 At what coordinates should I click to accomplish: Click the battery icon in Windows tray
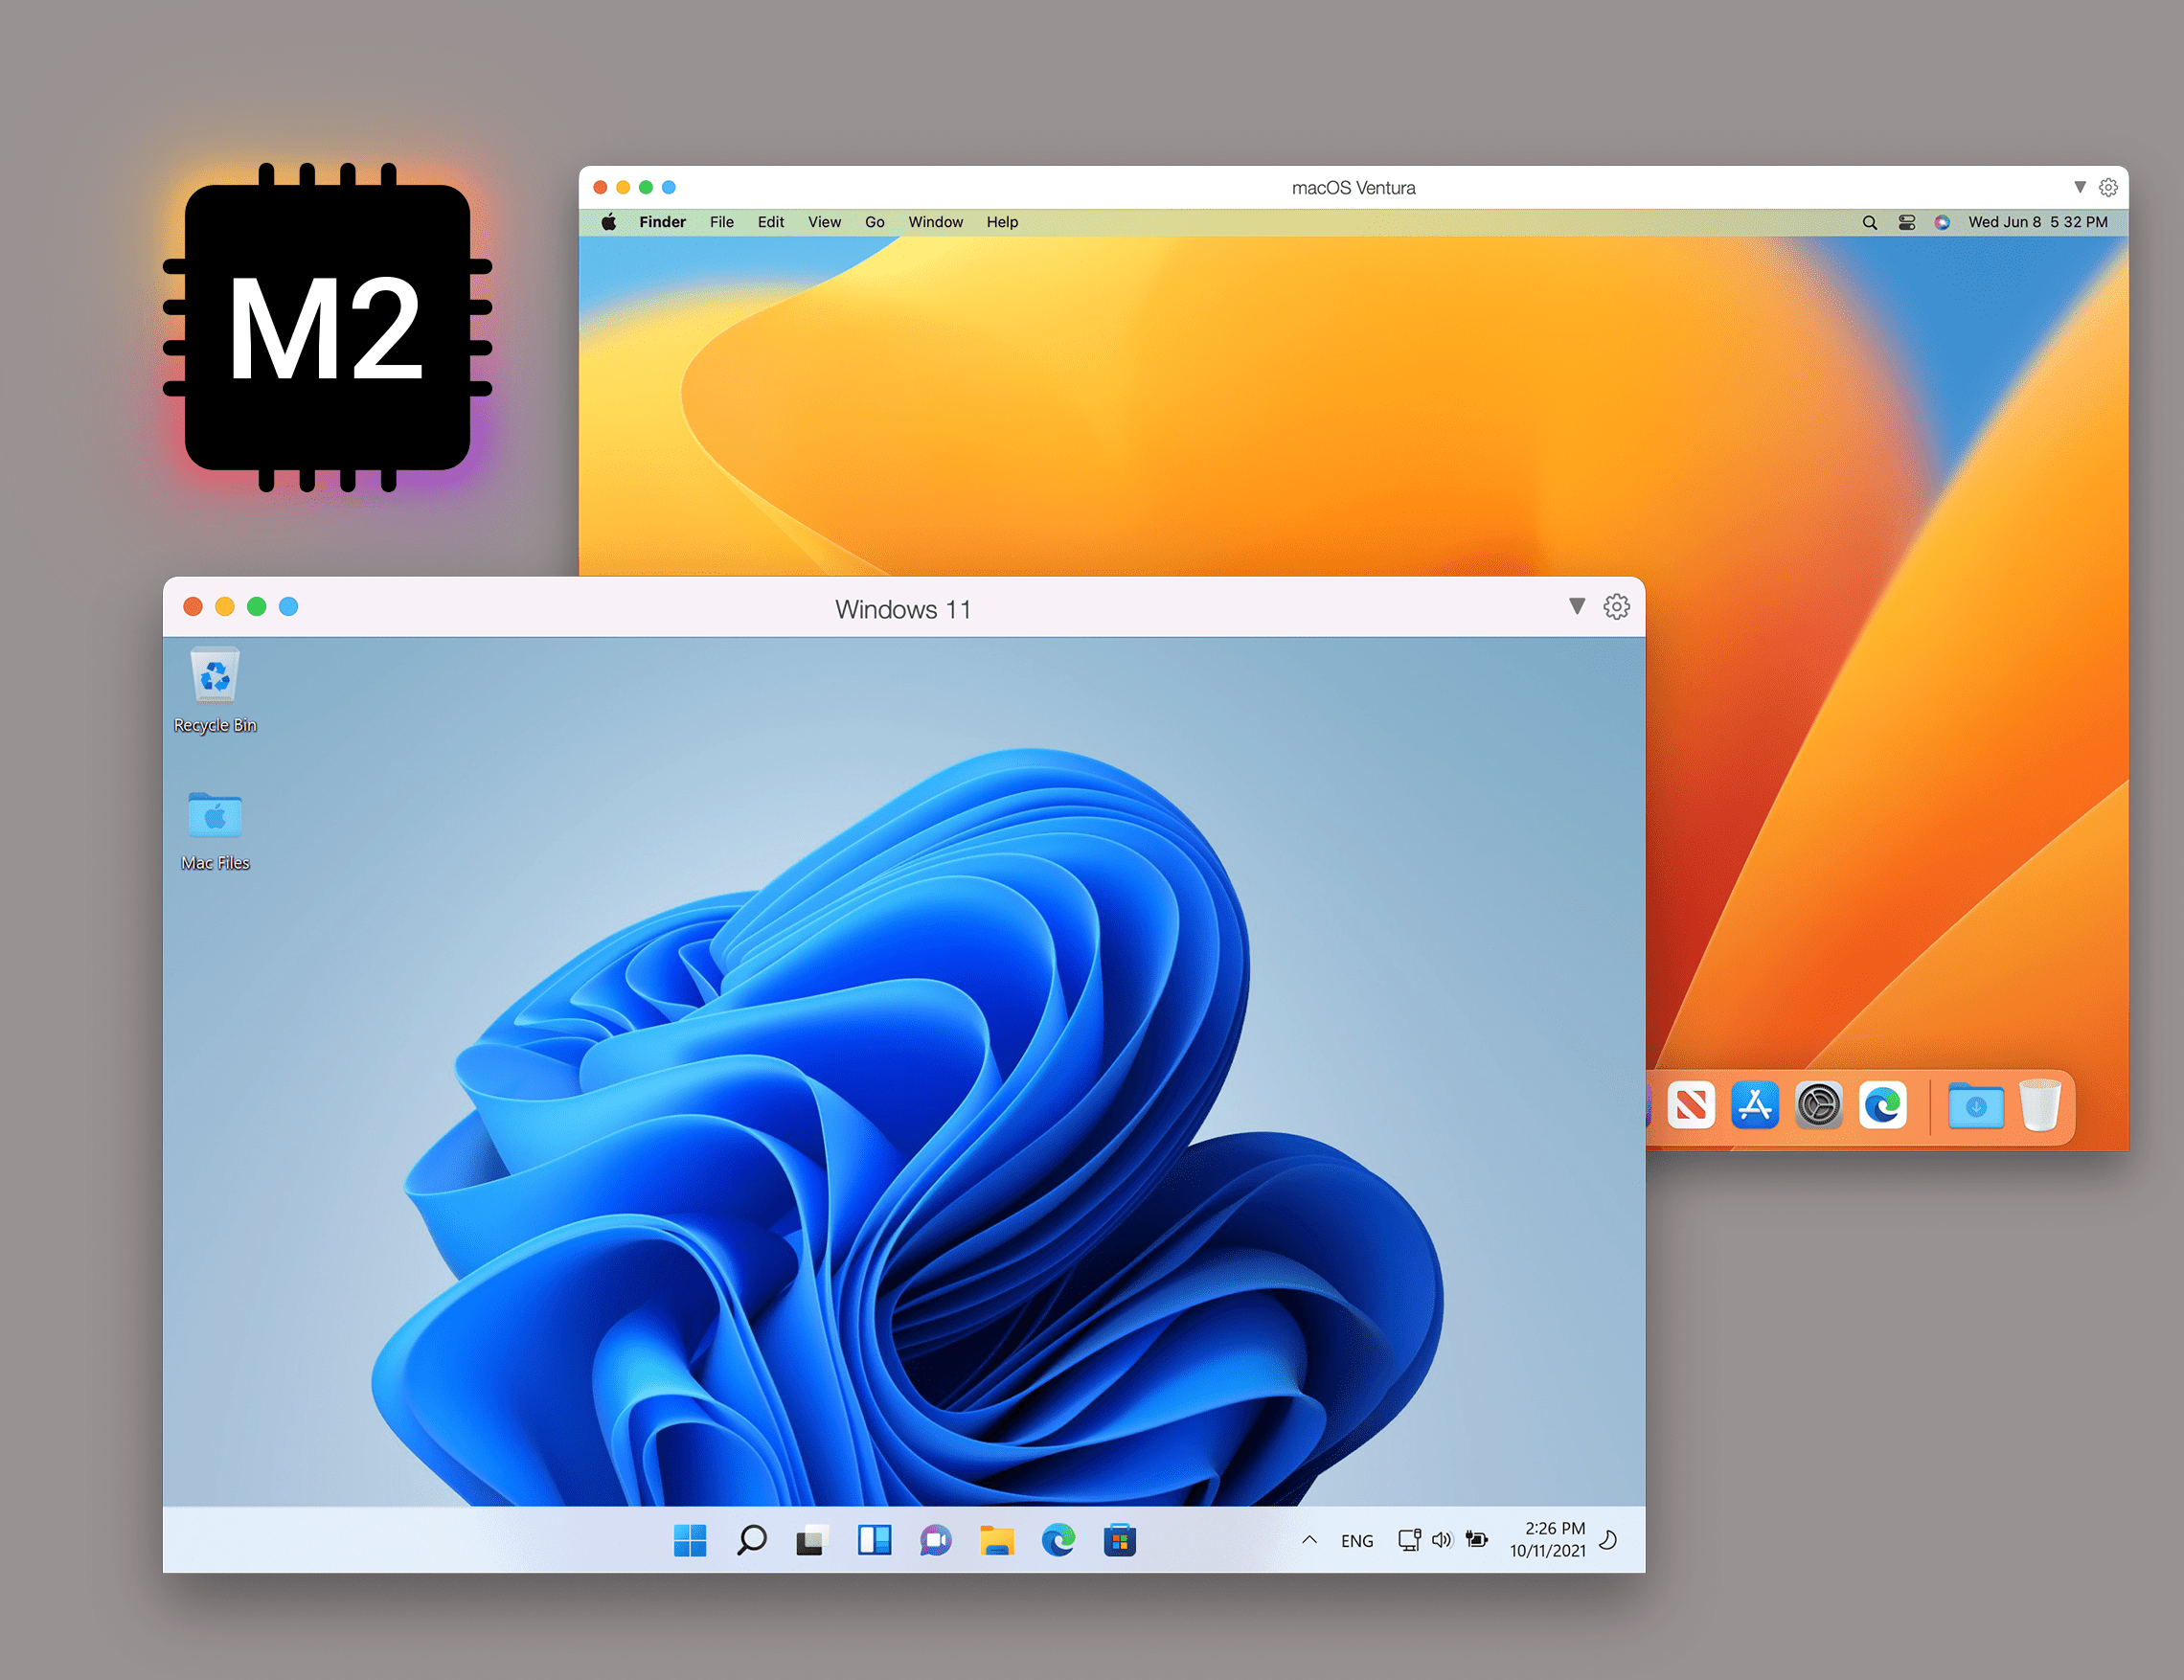[1477, 1539]
